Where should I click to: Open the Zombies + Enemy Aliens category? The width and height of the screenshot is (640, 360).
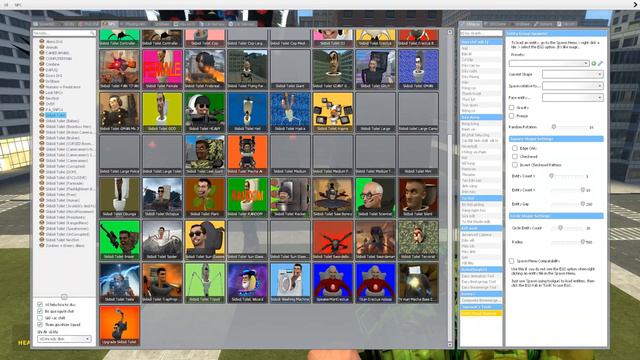[65, 246]
